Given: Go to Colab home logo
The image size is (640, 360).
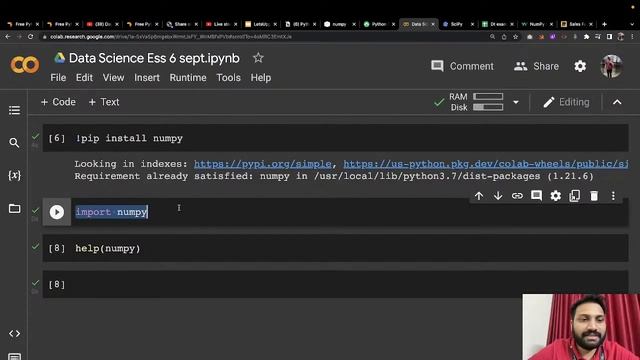Looking at the screenshot, I should [x=25, y=65].
